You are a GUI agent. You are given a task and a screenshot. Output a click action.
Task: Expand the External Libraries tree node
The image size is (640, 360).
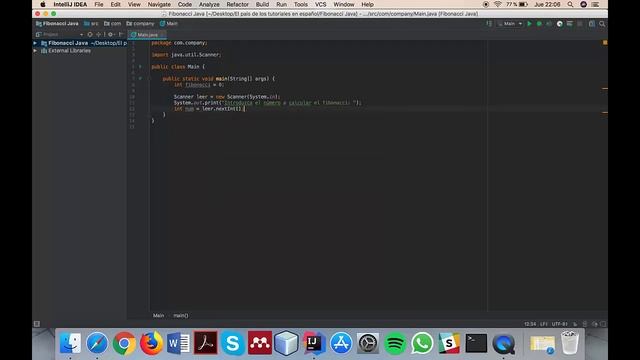tap(35, 51)
